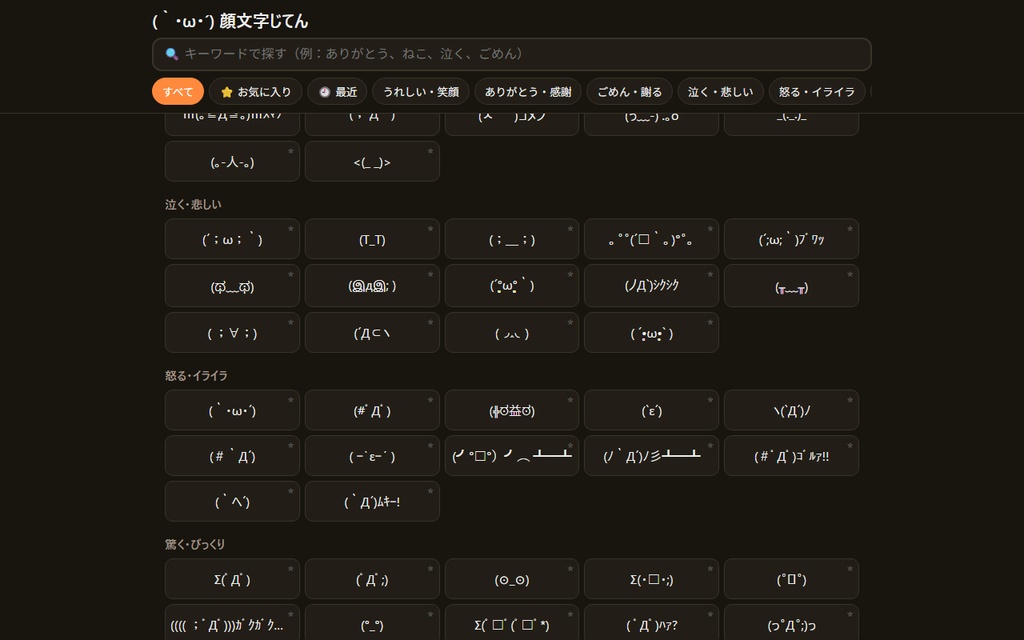
Task: Click the 怒る・イライラ section heading
Action: pyautogui.click(x=196, y=376)
